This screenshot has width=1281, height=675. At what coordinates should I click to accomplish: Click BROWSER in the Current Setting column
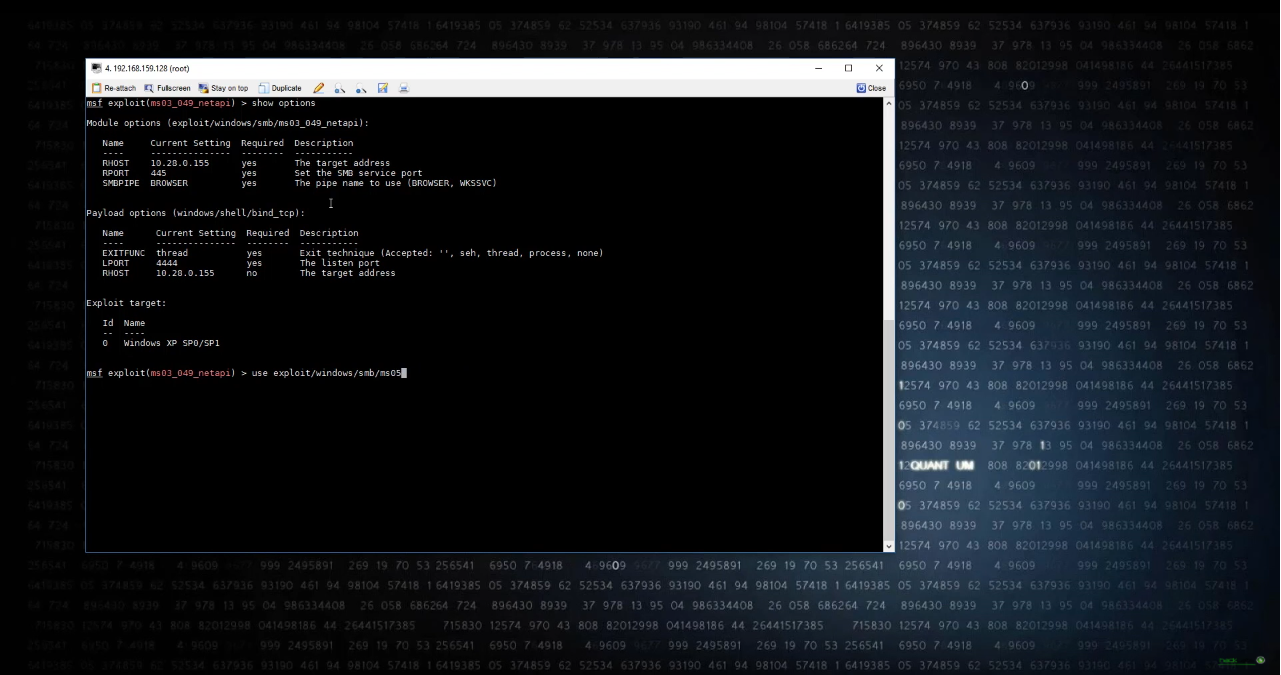[169, 183]
